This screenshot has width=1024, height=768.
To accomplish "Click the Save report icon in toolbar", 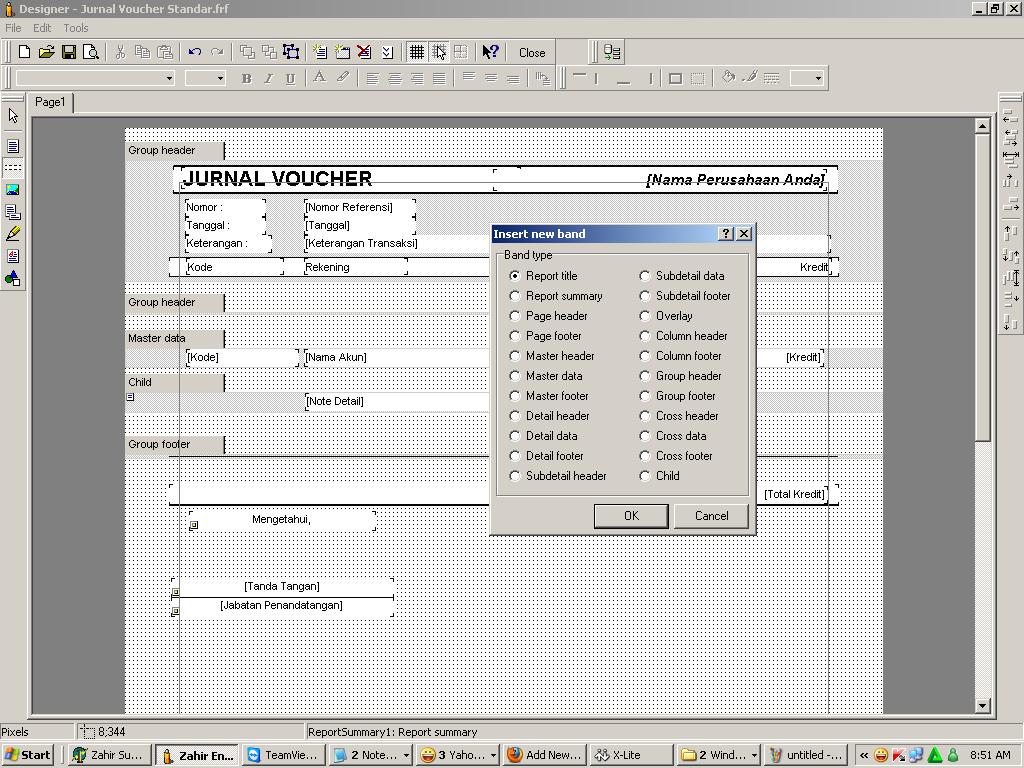I will pyautogui.click(x=69, y=52).
